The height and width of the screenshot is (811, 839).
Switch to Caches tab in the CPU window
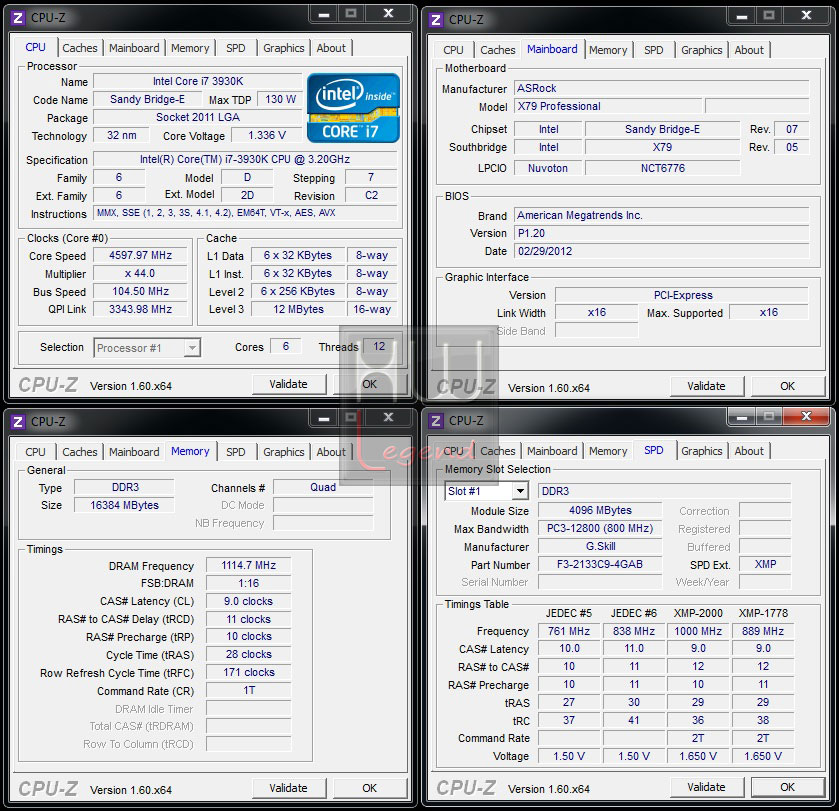80,48
